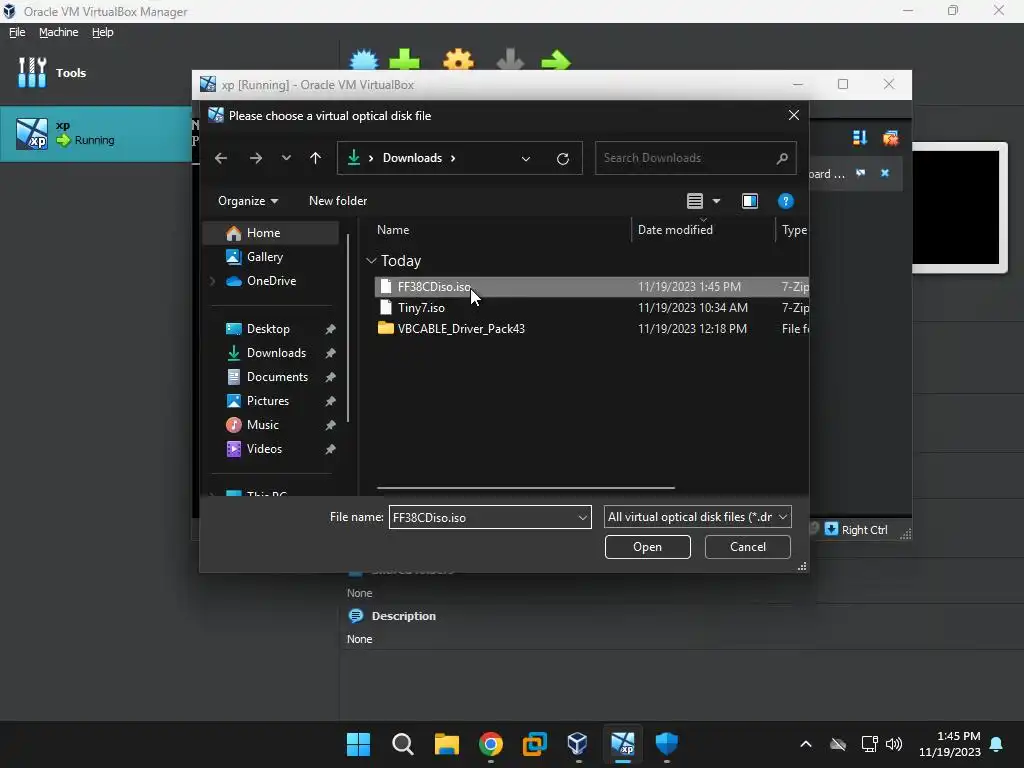Open Gallery in navigation pane
This screenshot has width=1024, height=768.
coord(264,257)
